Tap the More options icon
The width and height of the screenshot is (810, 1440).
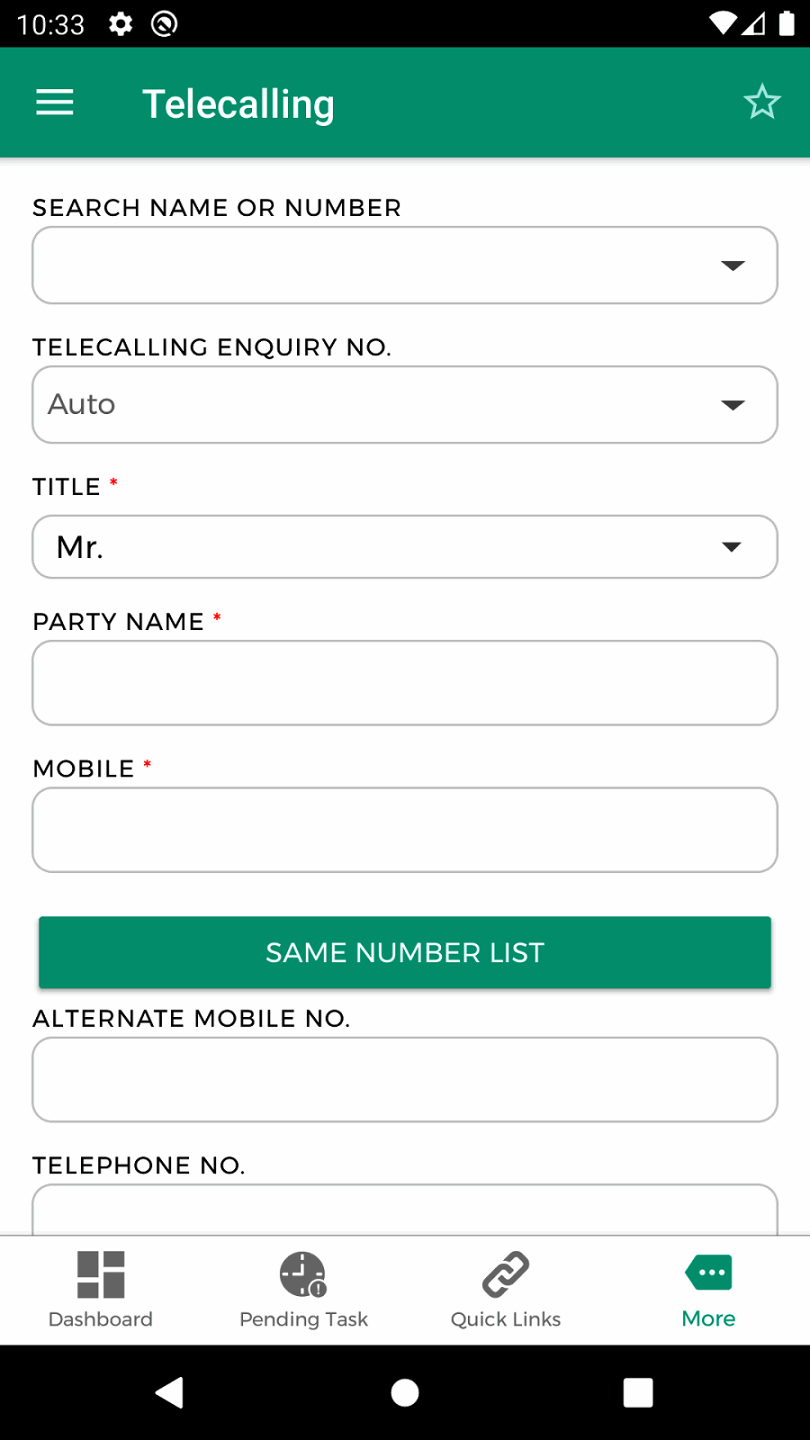(708, 1274)
